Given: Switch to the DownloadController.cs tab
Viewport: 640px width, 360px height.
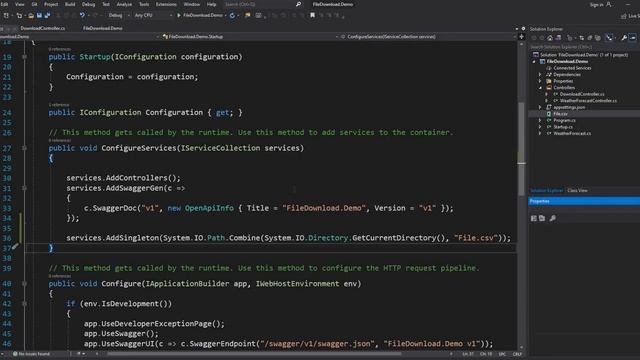Looking at the screenshot, I should pos(42,29).
